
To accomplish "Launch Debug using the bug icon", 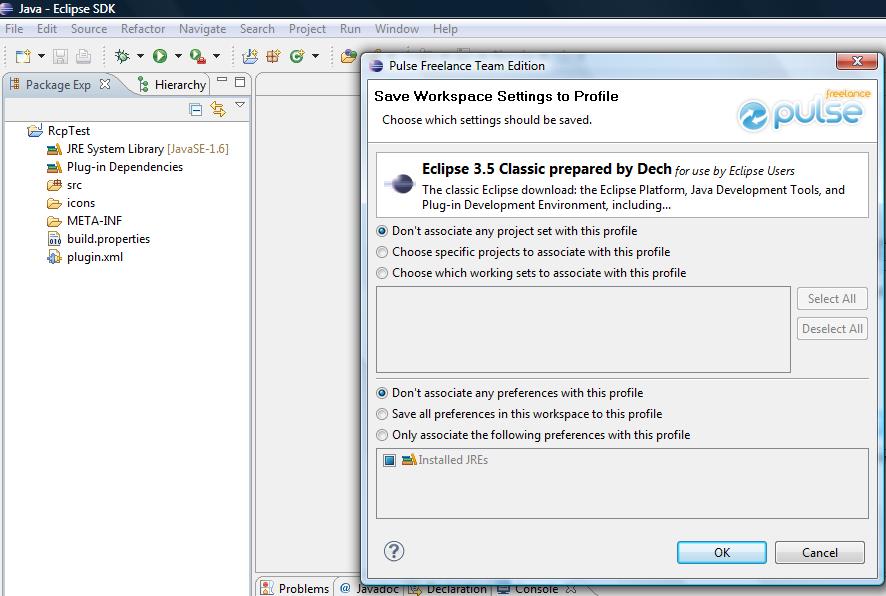I will tap(121, 56).
